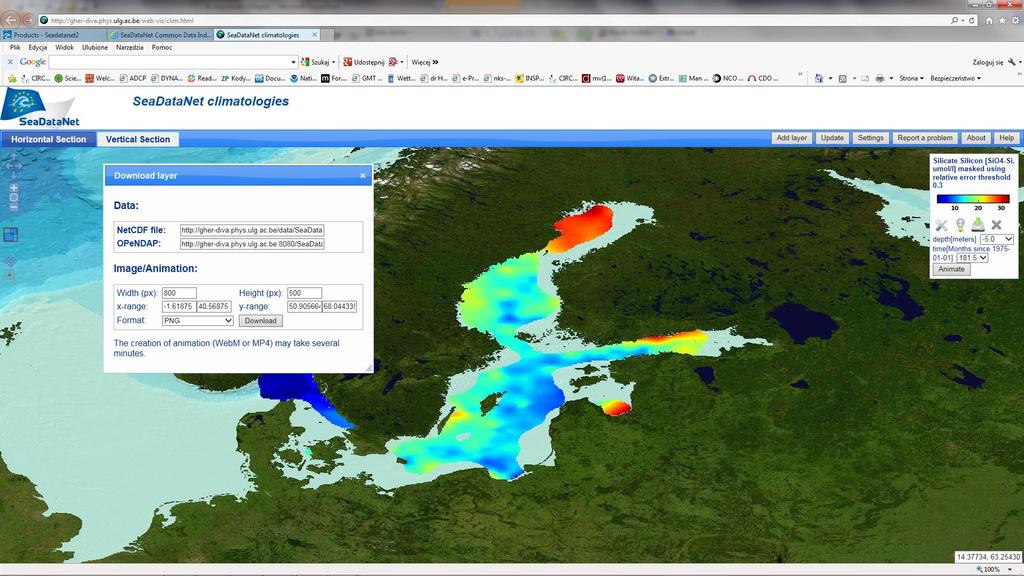Image resolution: width=1024 pixels, height=576 pixels.
Task: Click the Animate button
Action: [x=951, y=269]
